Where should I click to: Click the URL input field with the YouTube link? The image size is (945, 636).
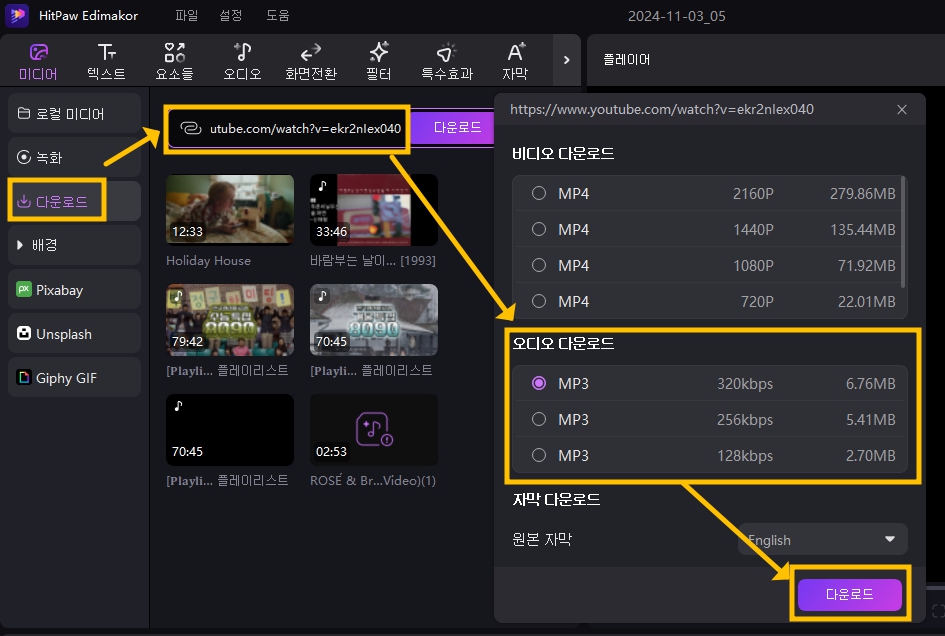pos(288,128)
